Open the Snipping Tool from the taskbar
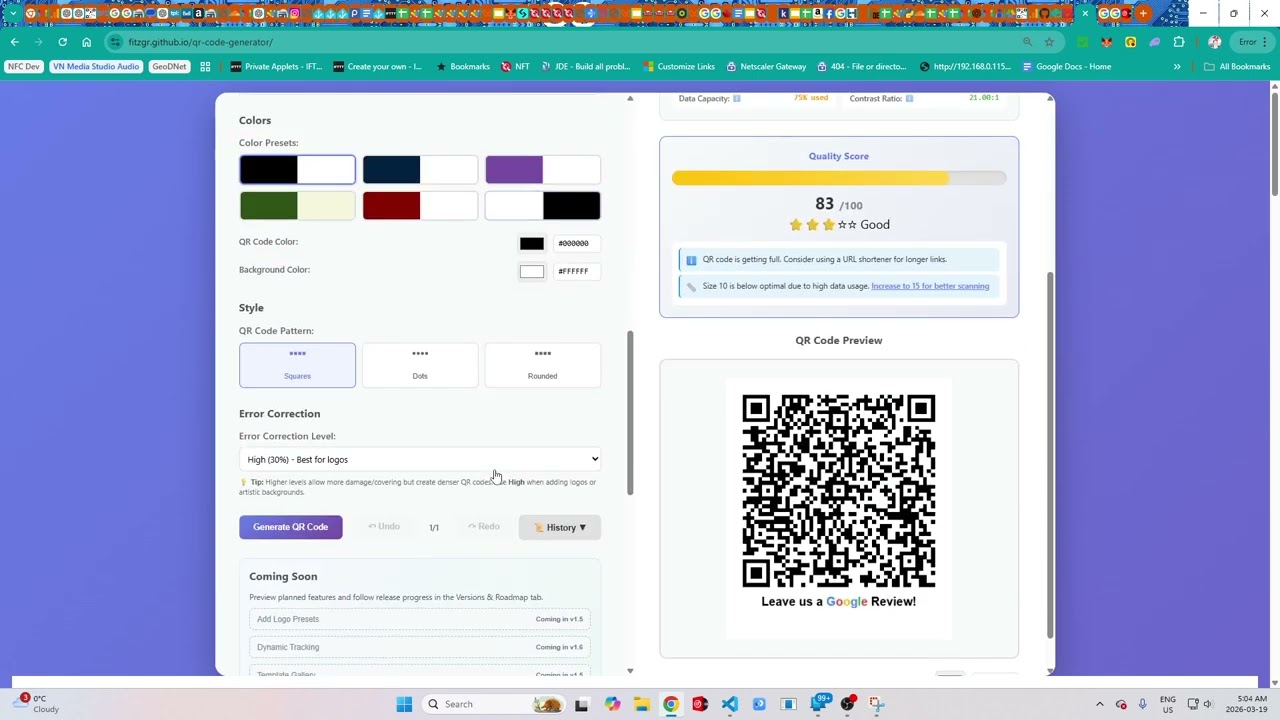This screenshot has width=1280, height=720. [877, 704]
